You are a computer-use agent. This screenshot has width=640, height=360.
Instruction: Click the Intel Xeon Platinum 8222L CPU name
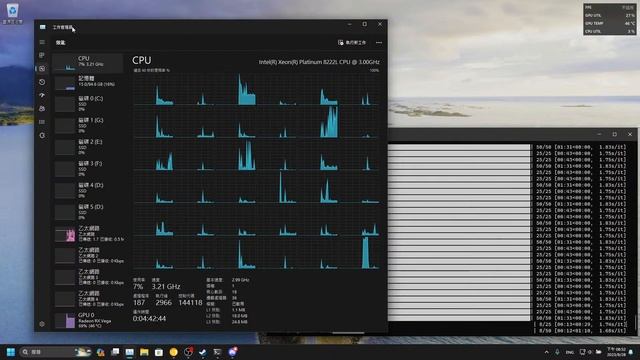pos(319,62)
